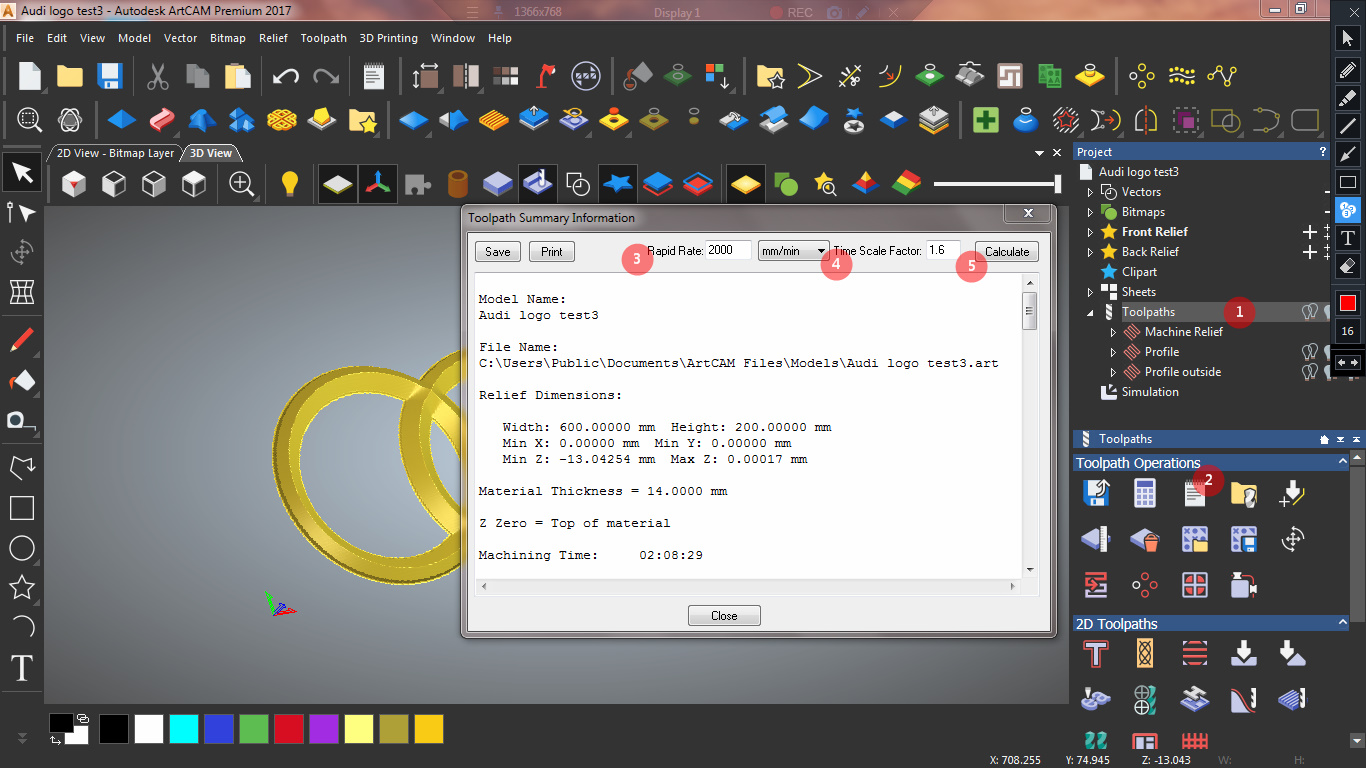Redo the last action

coord(326,76)
